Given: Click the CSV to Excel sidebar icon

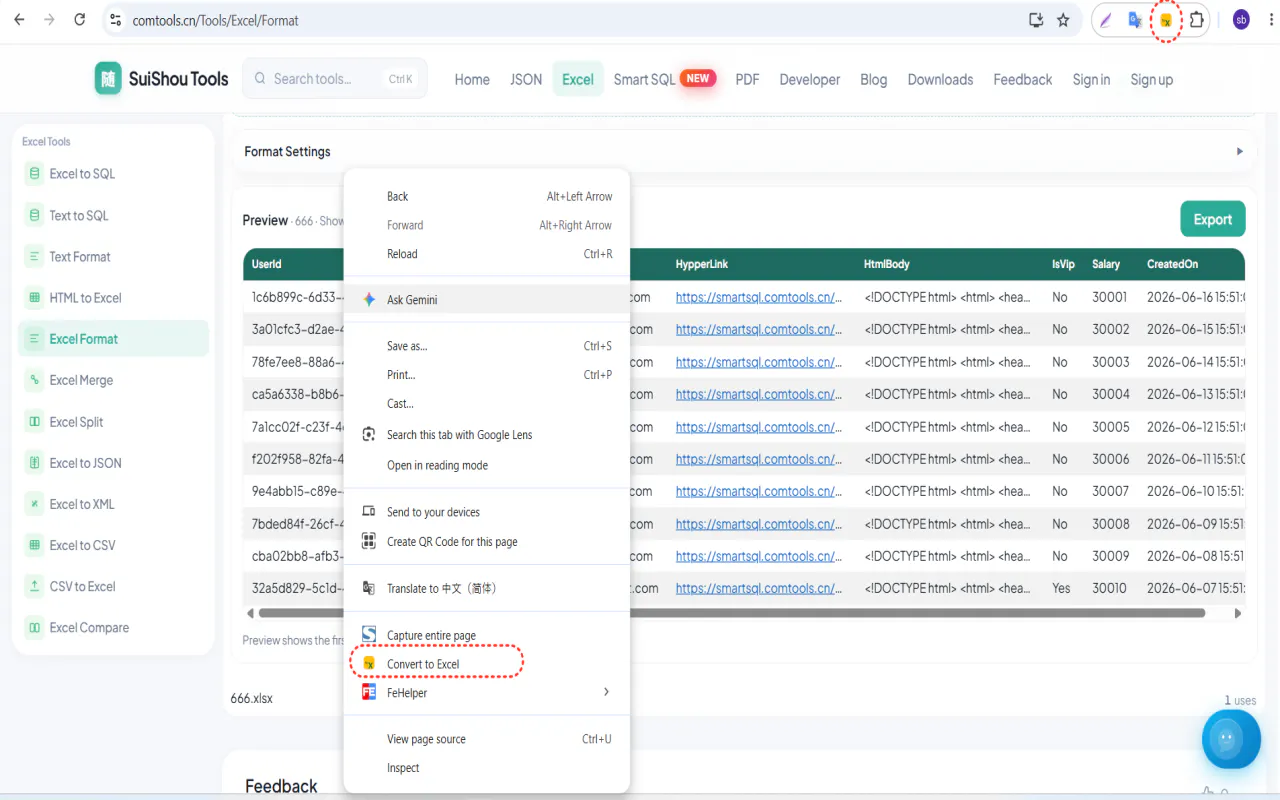Looking at the screenshot, I should 35,586.
